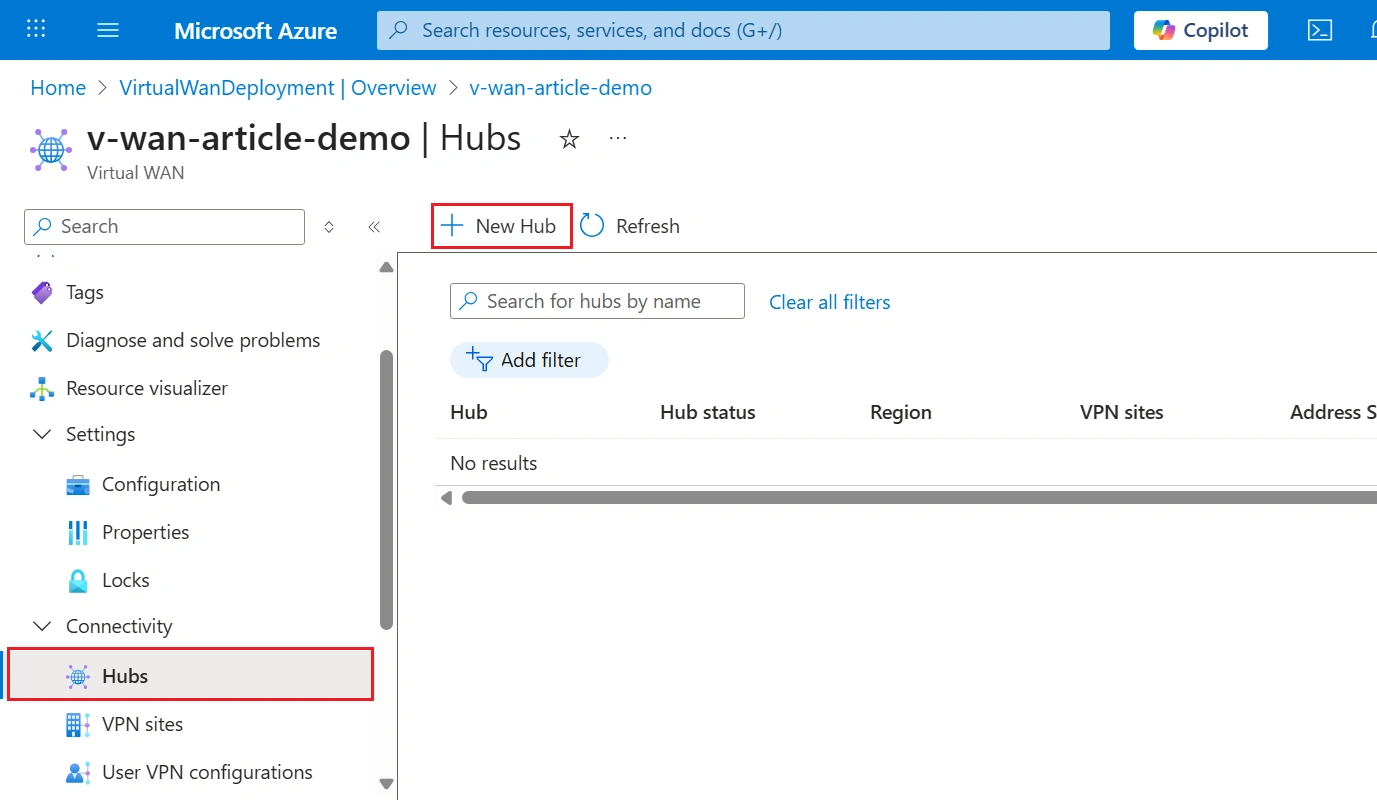Open VirtualWanDeployment | Overview breadcrumb

click(278, 88)
